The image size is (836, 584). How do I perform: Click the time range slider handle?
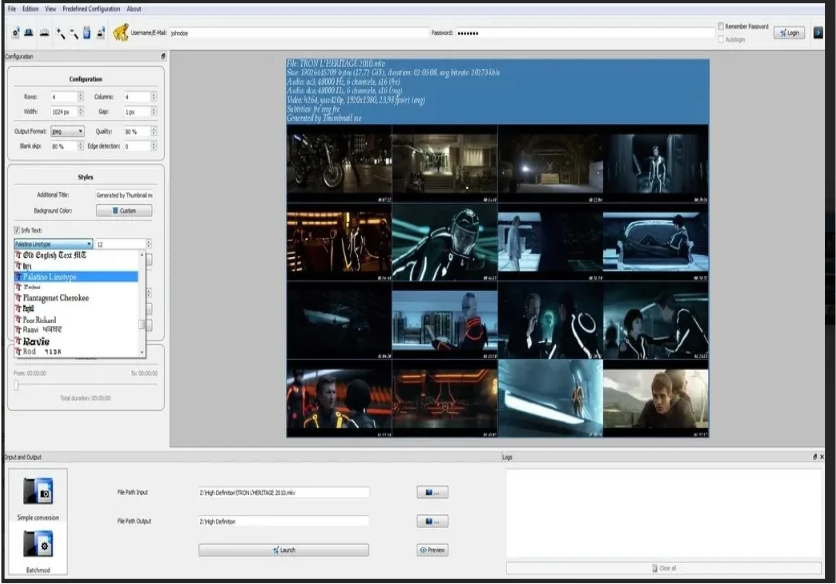[x=17, y=385]
